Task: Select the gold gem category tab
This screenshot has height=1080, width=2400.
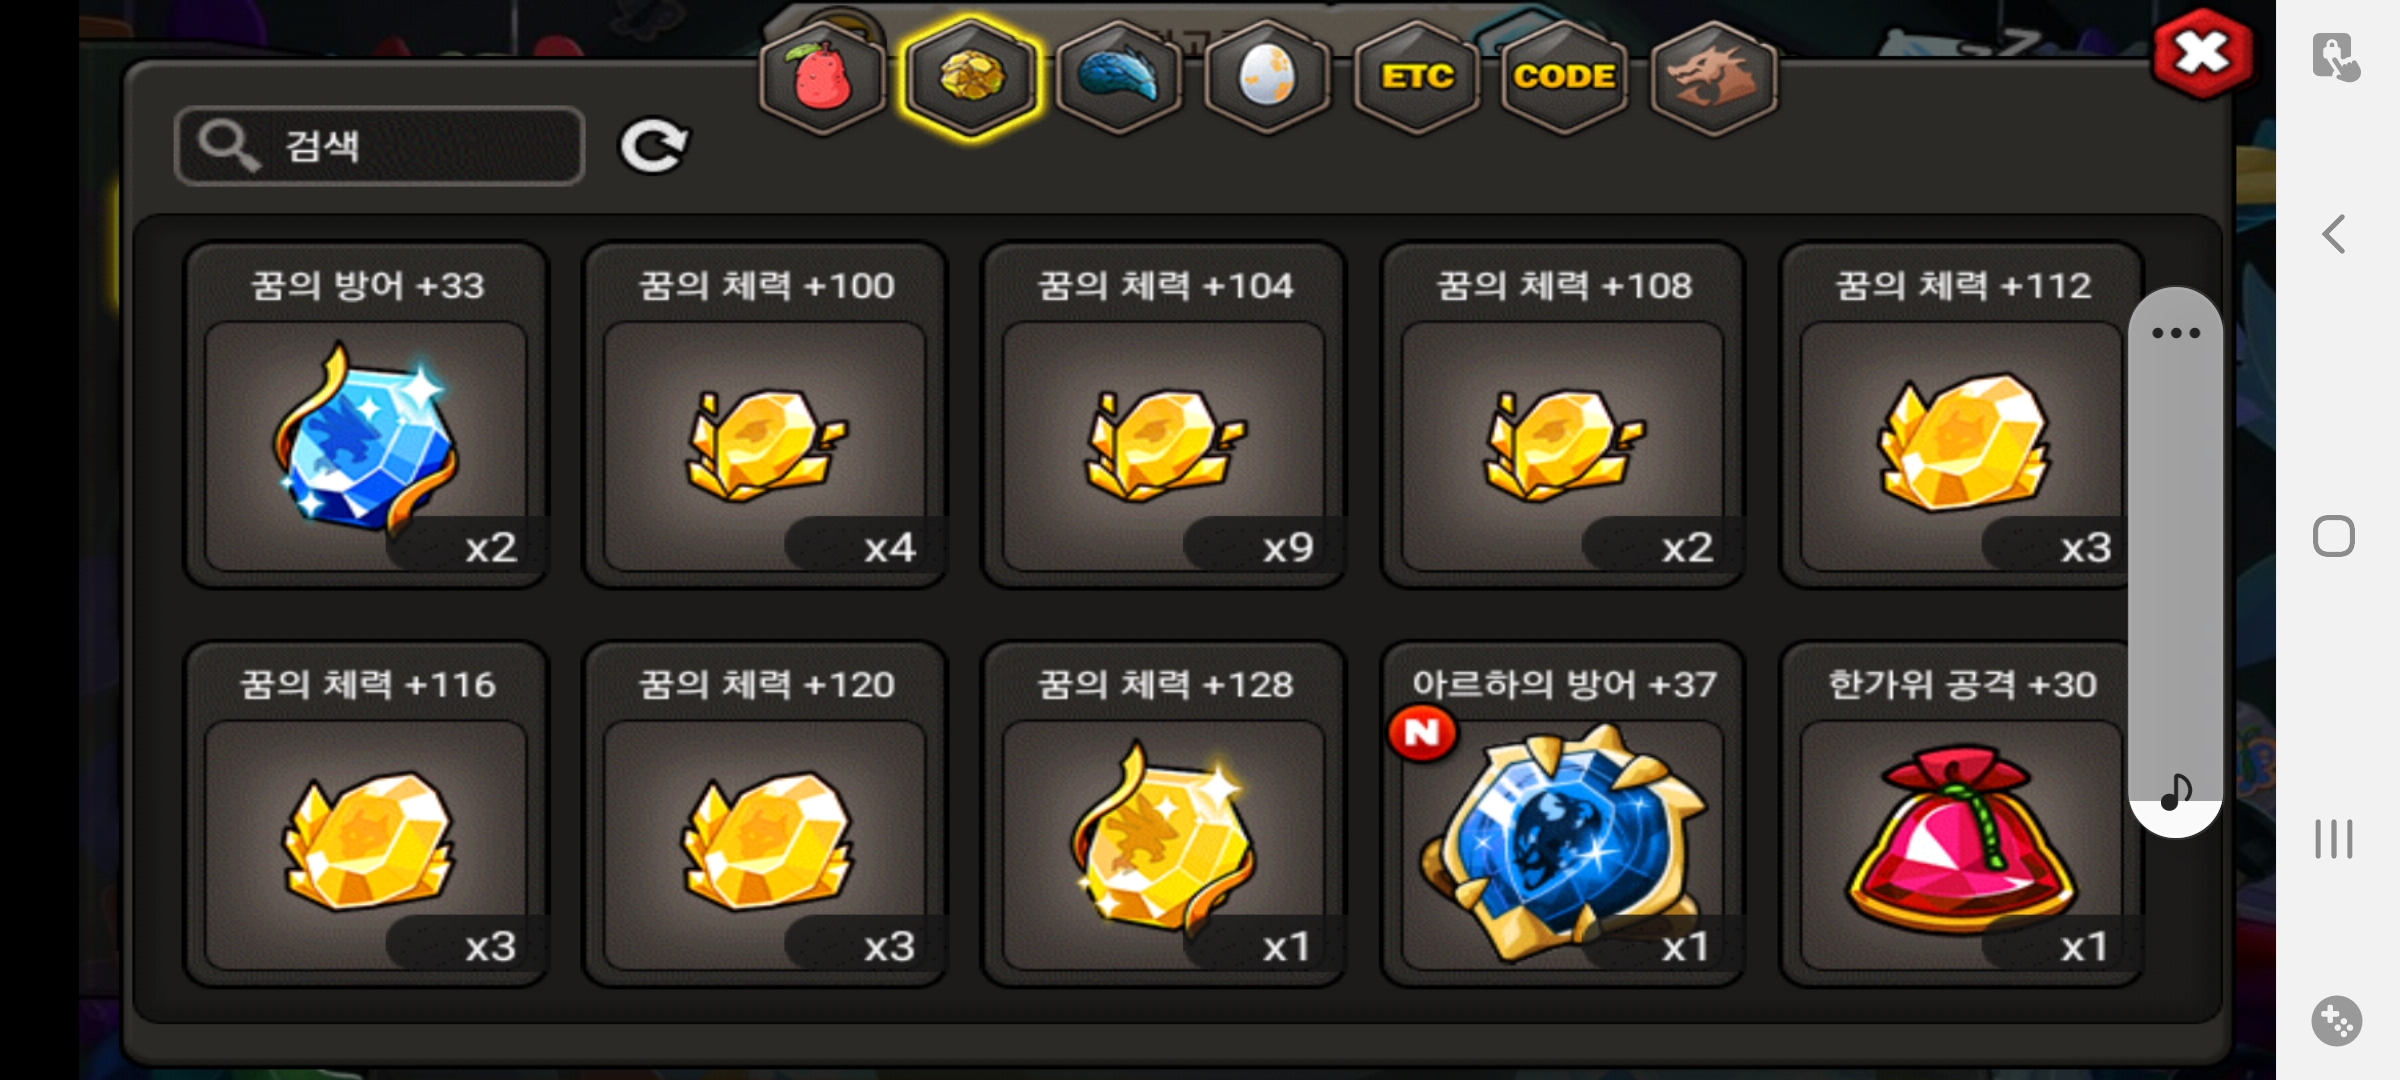Action: coord(971,78)
